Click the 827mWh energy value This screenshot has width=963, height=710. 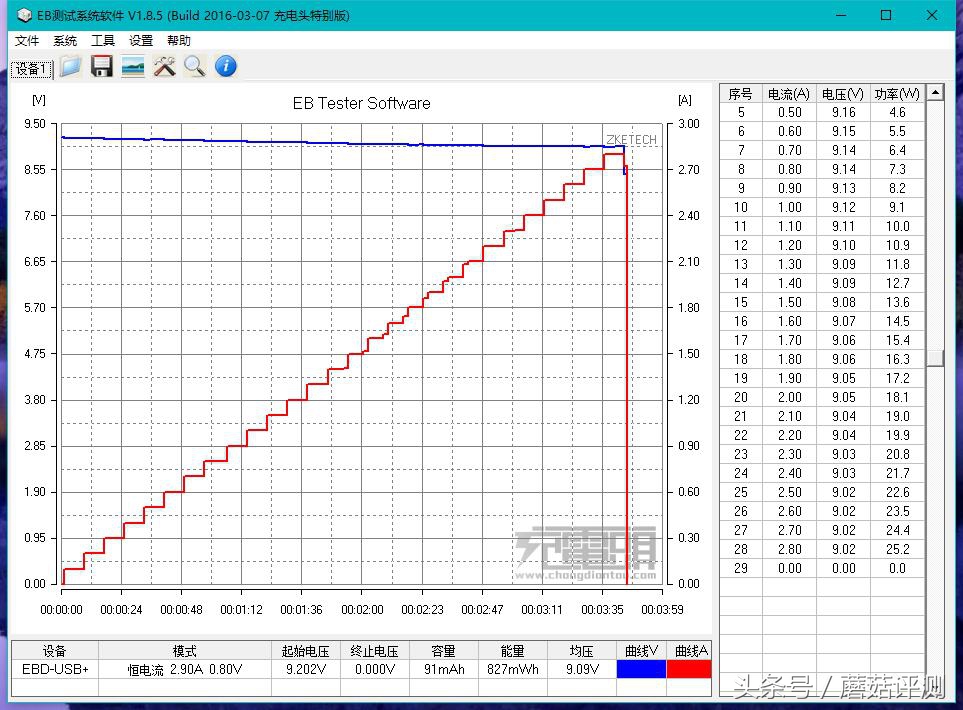[512, 669]
